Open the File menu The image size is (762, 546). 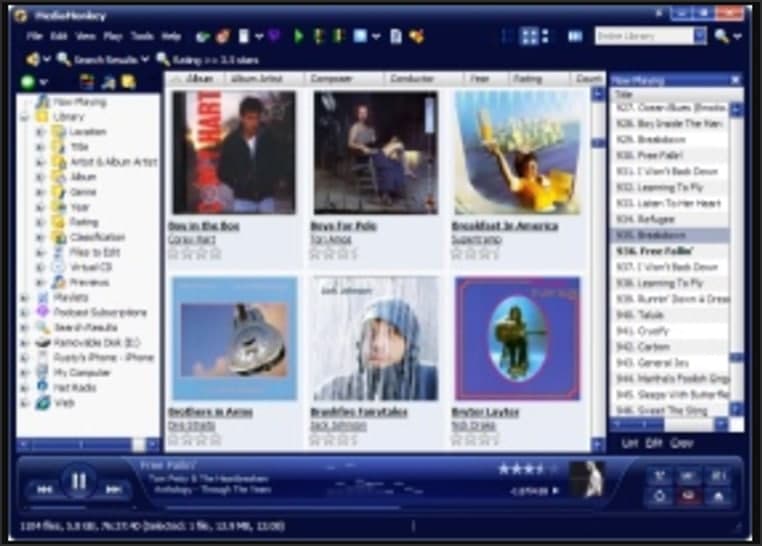34,36
